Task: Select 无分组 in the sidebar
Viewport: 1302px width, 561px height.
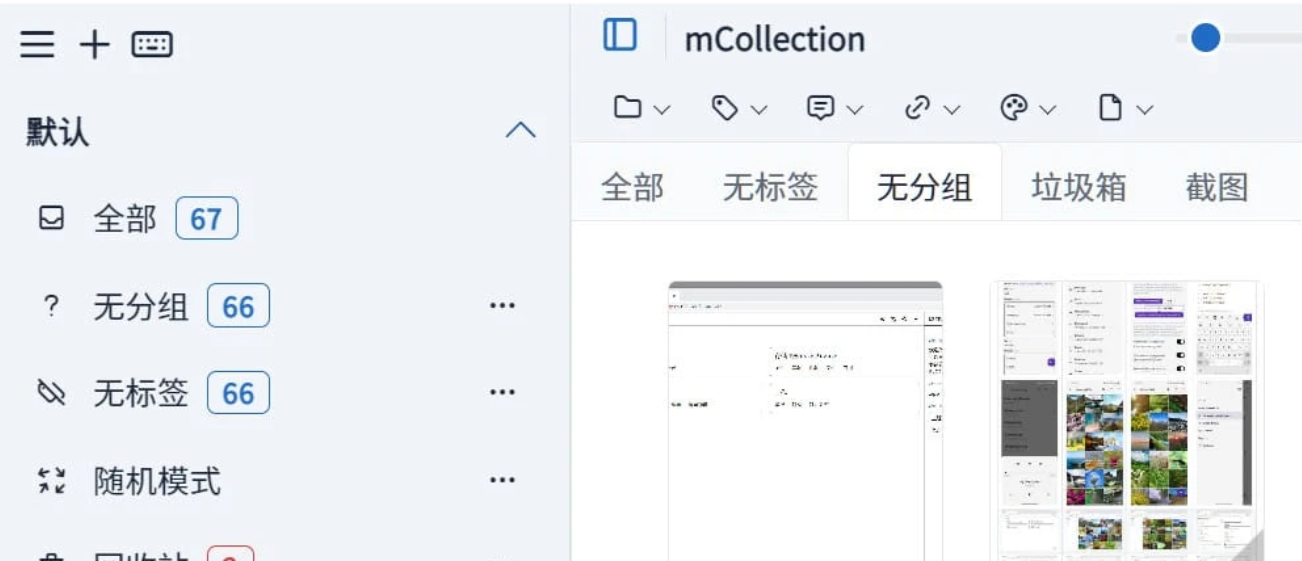Action: coord(140,306)
